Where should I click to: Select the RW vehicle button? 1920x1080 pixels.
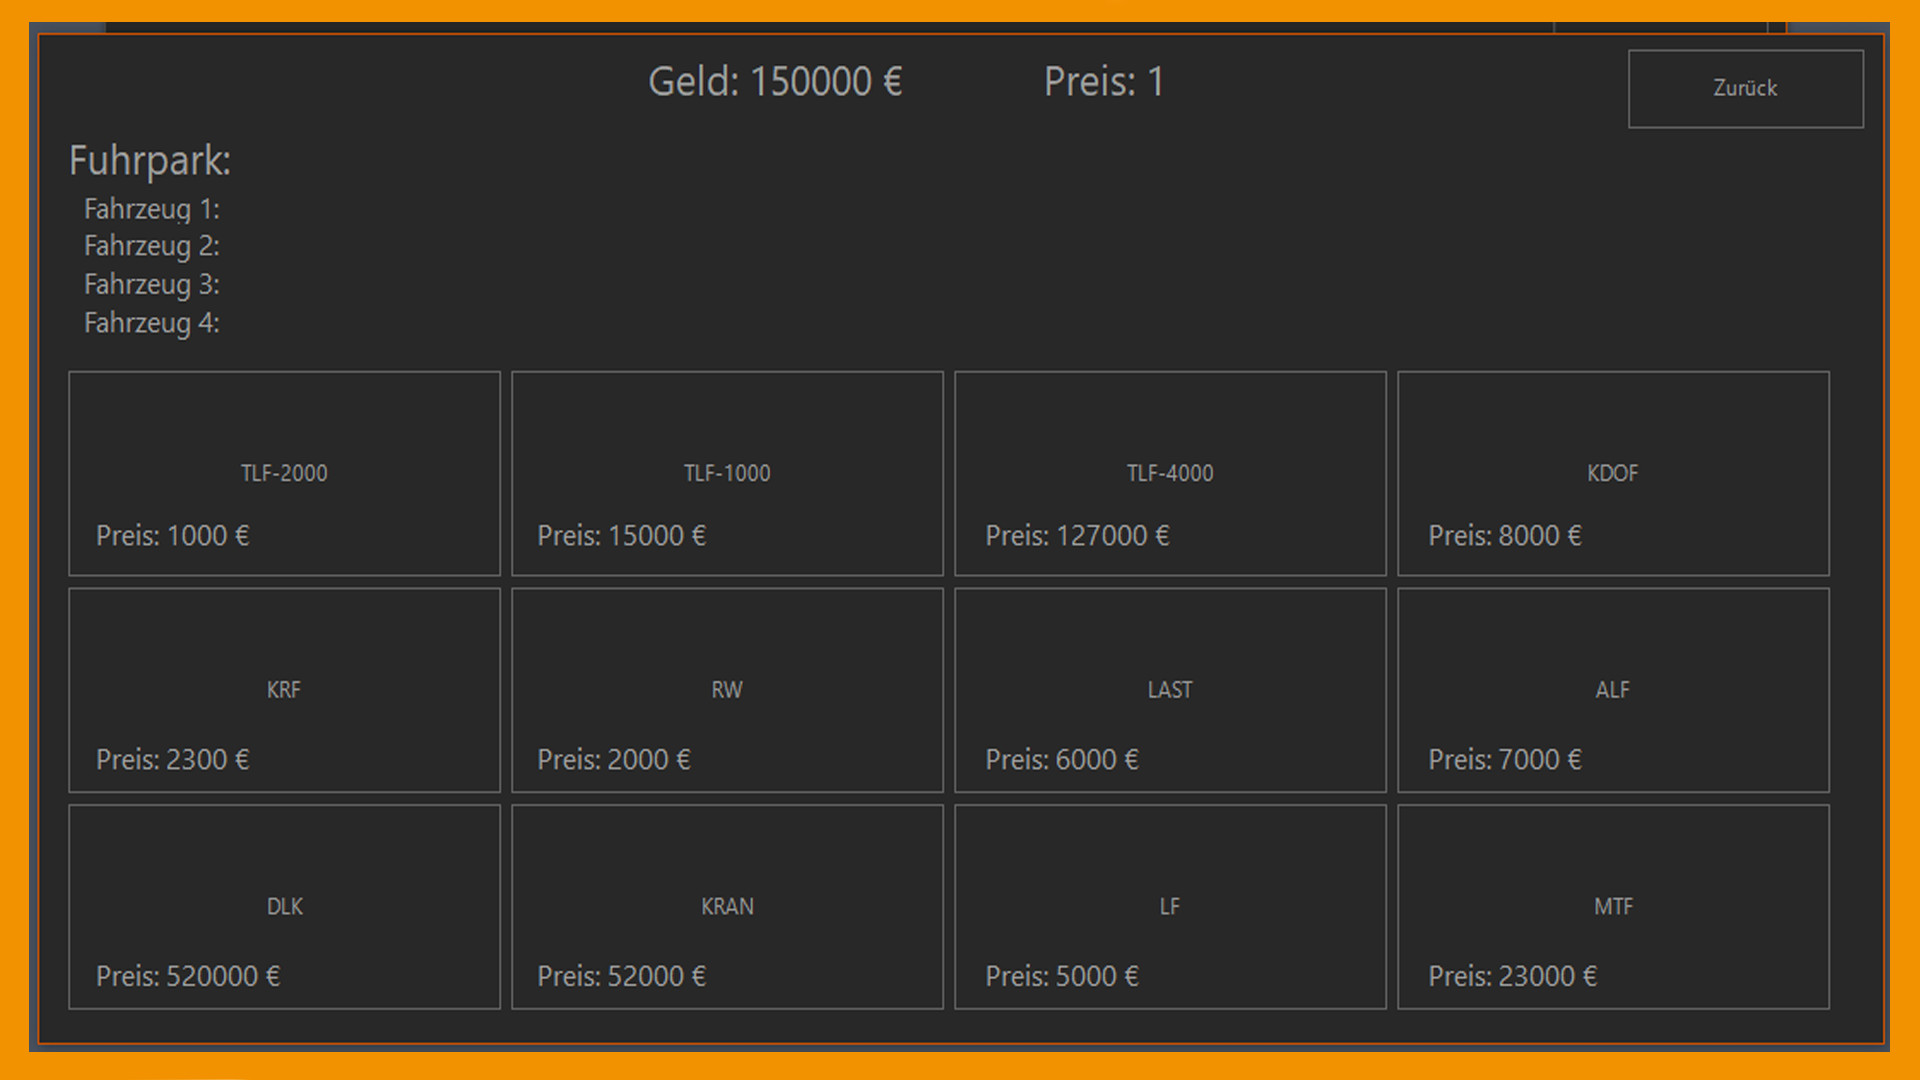coord(727,690)
